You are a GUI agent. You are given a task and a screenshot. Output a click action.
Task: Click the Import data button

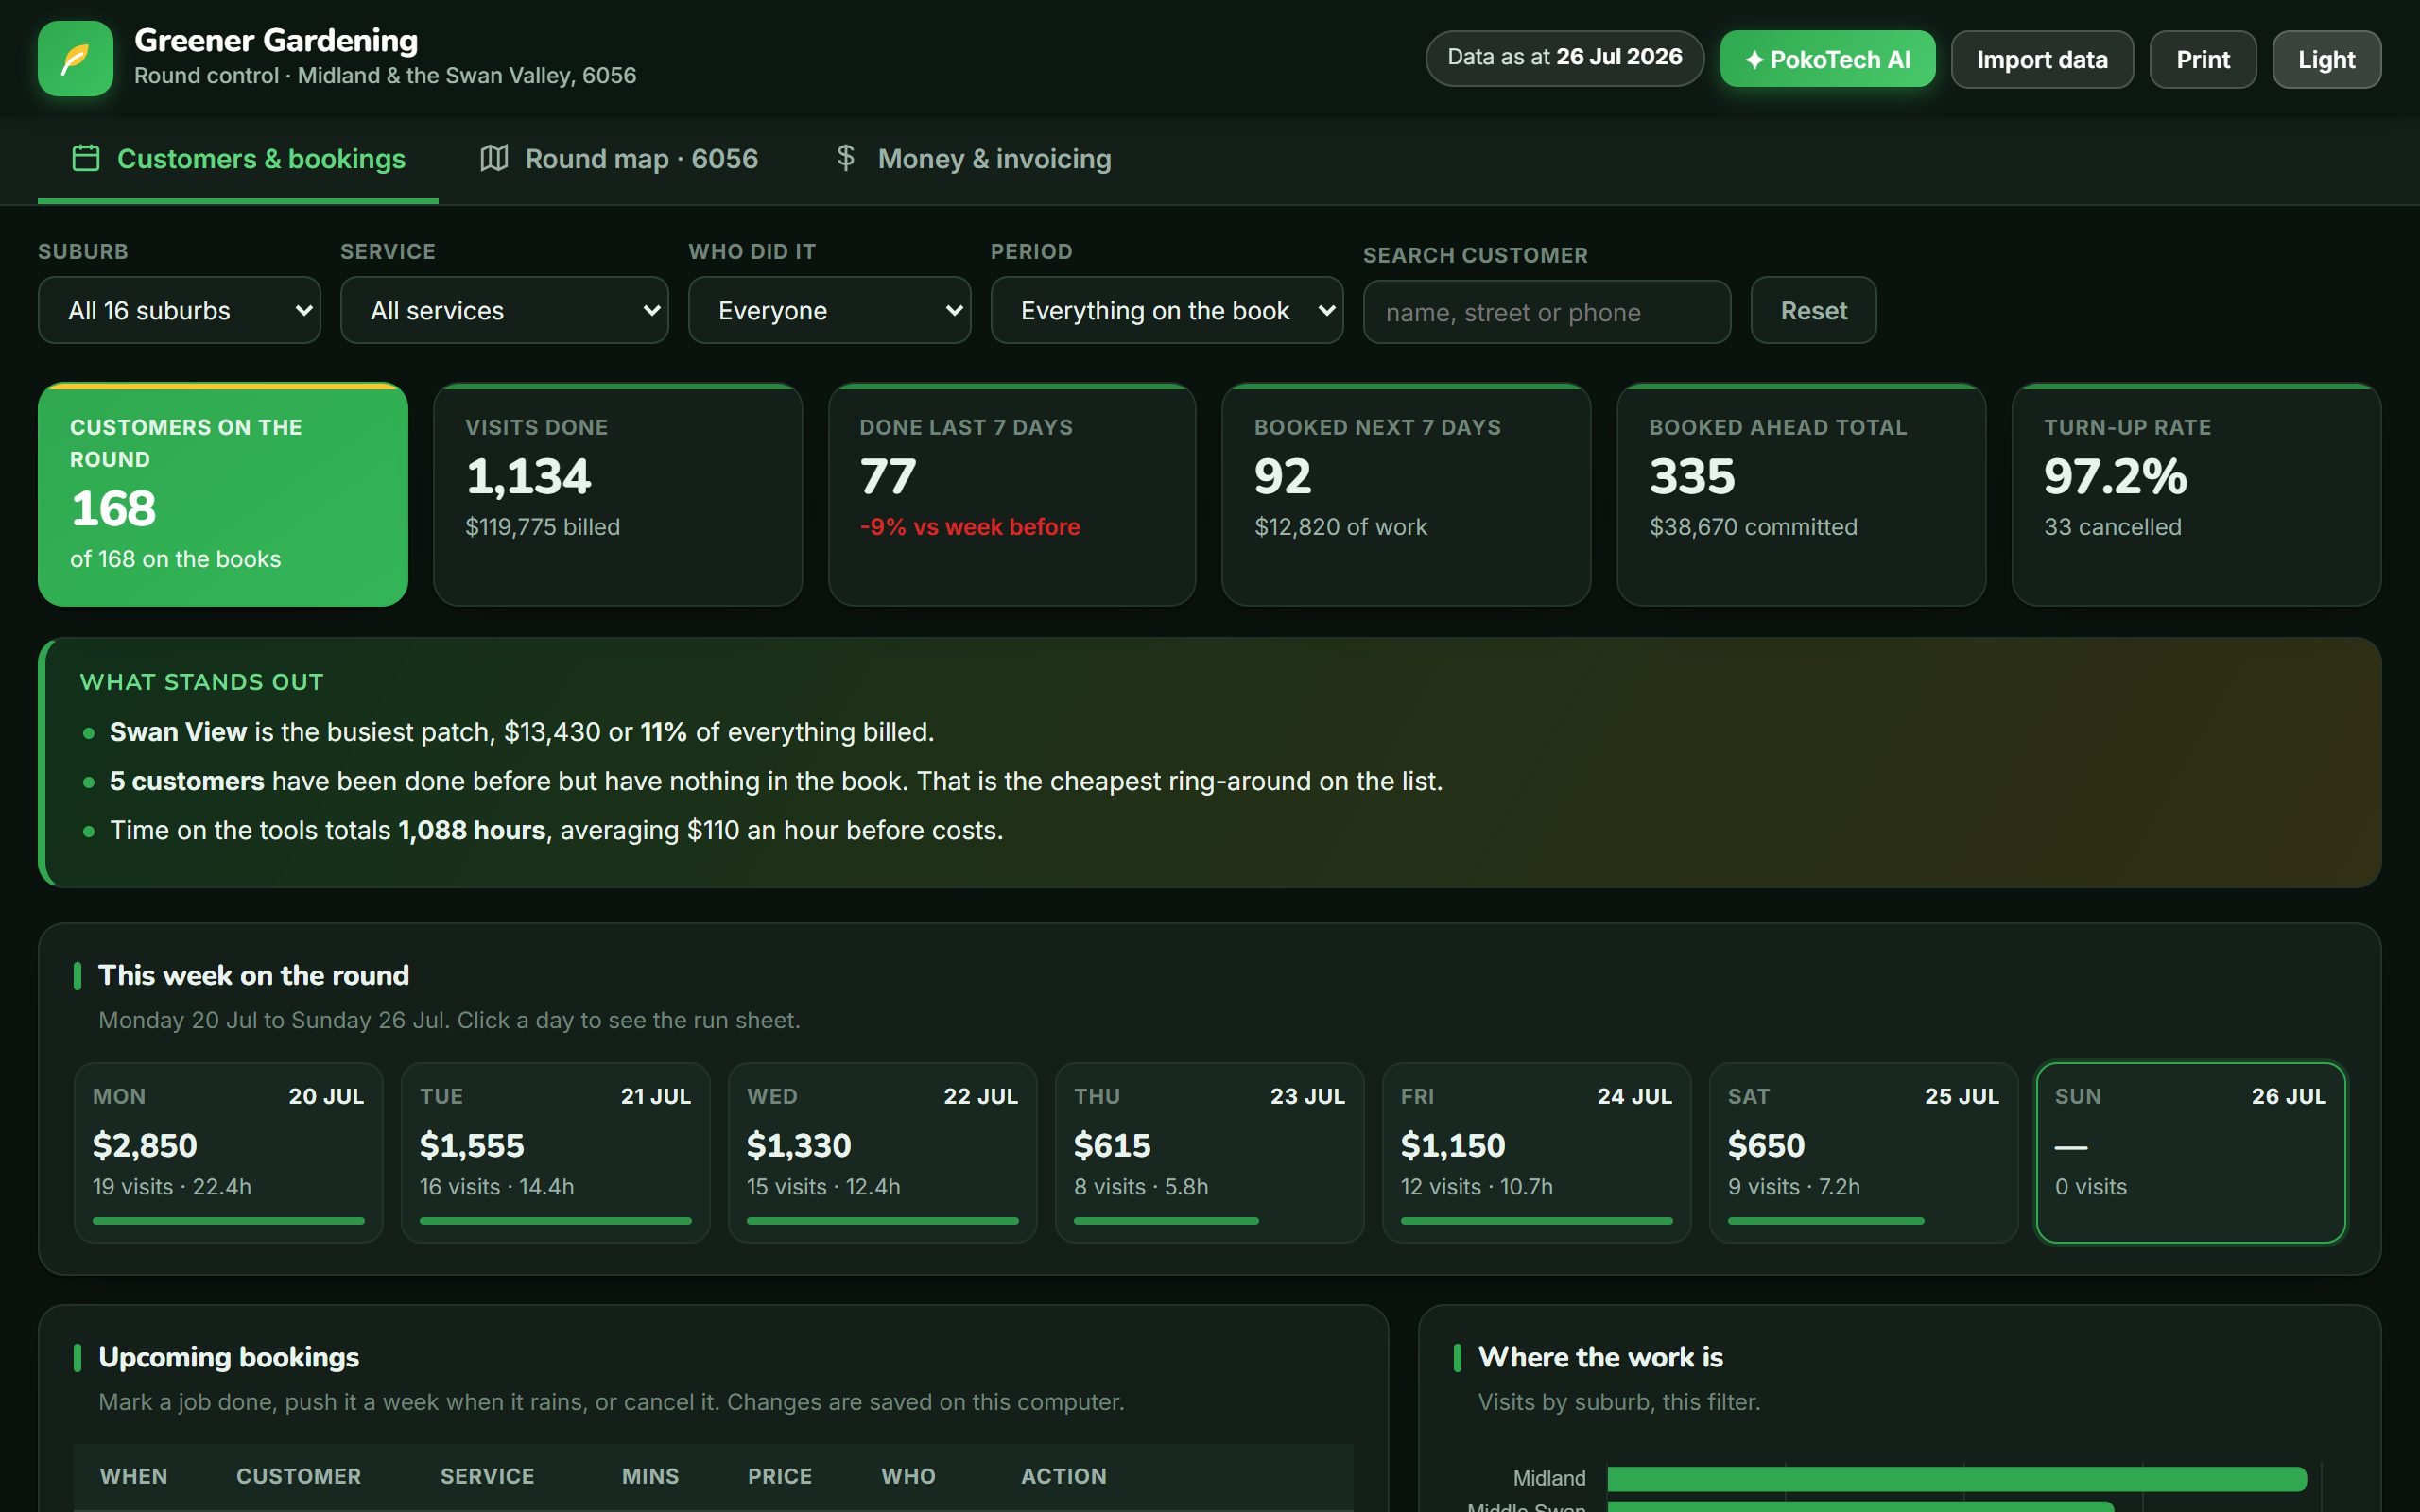(2042, 59)
